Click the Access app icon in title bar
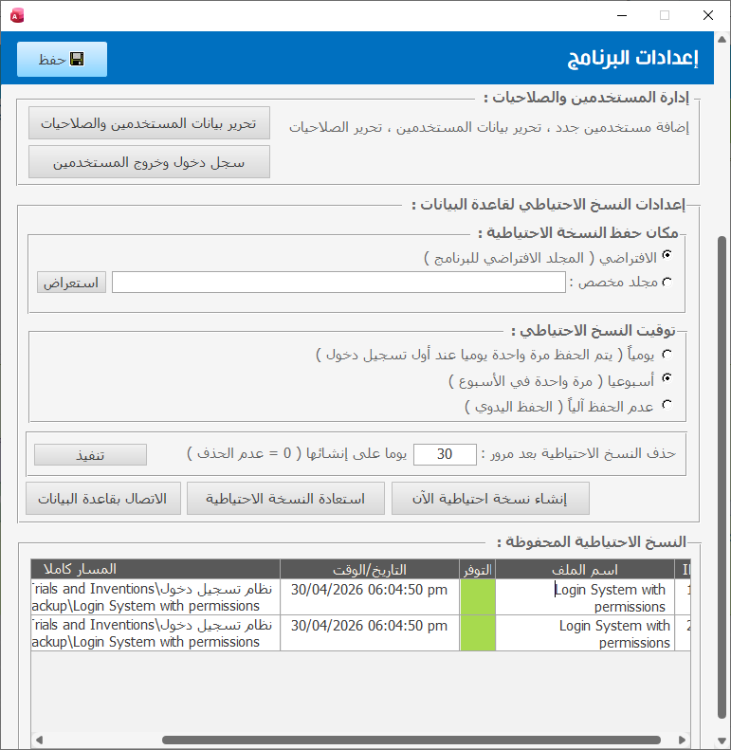The width and height of the screenshot is (731, 750). pos(17,15)
